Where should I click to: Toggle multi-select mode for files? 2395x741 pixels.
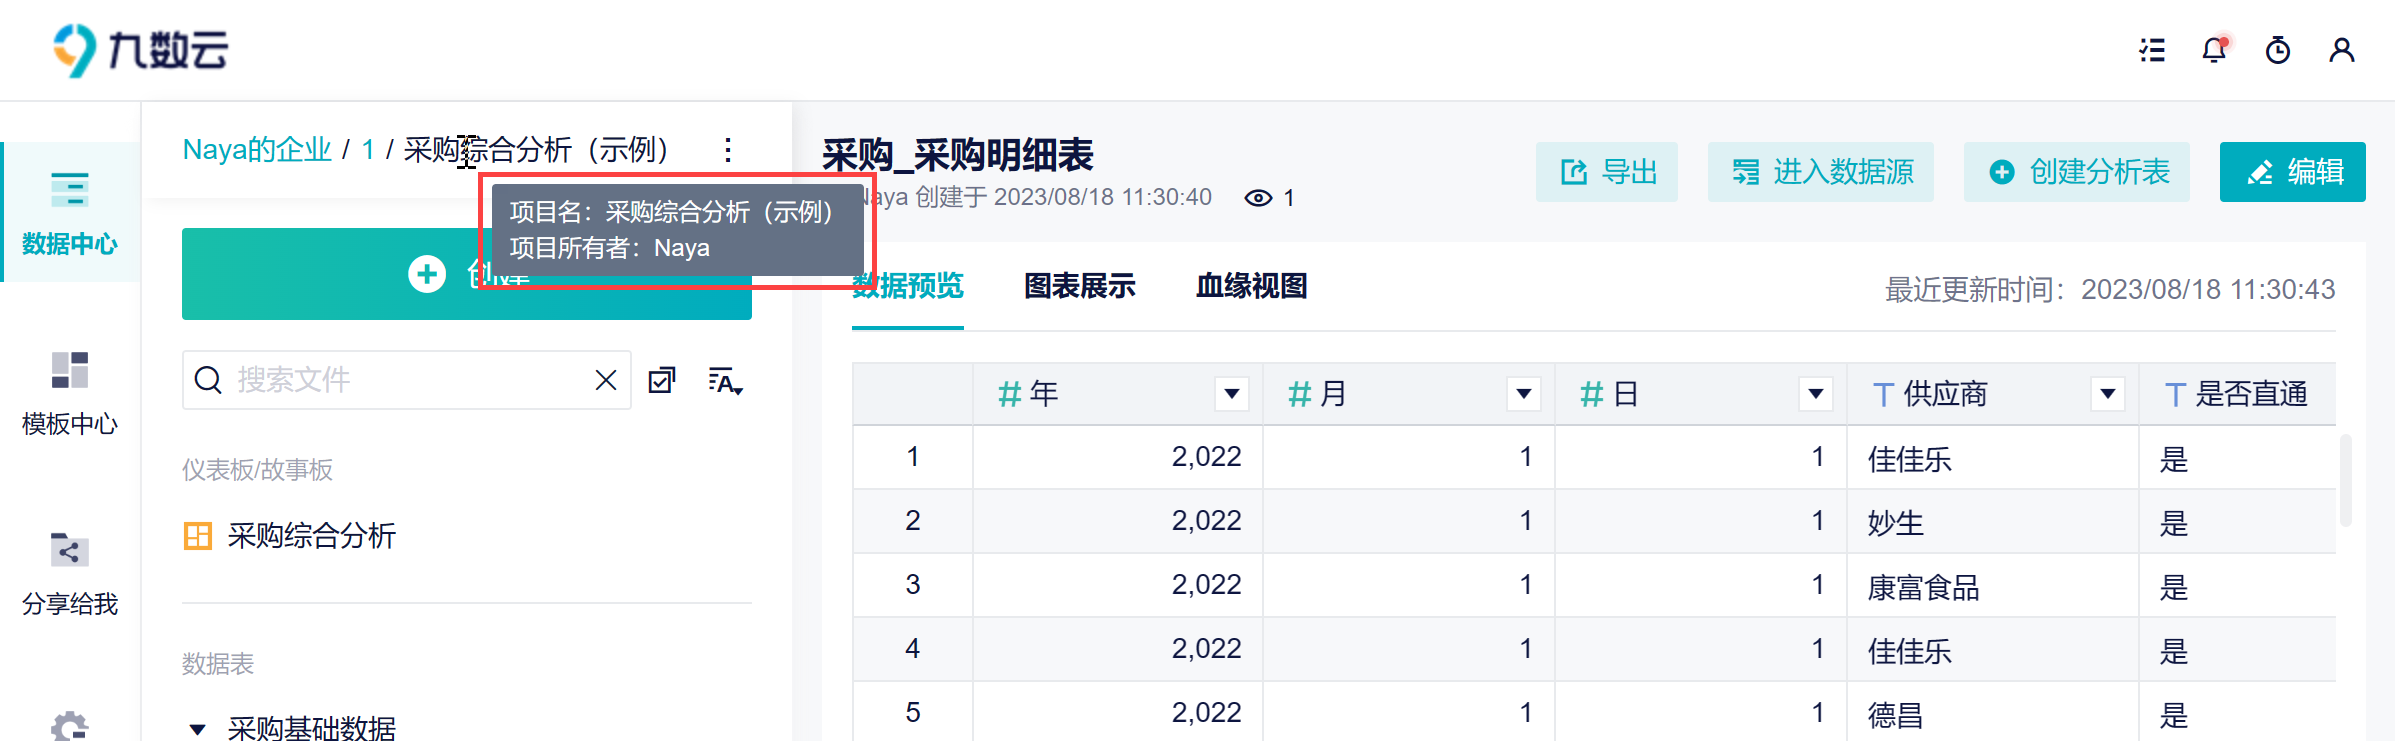click(x=662, y=380)
